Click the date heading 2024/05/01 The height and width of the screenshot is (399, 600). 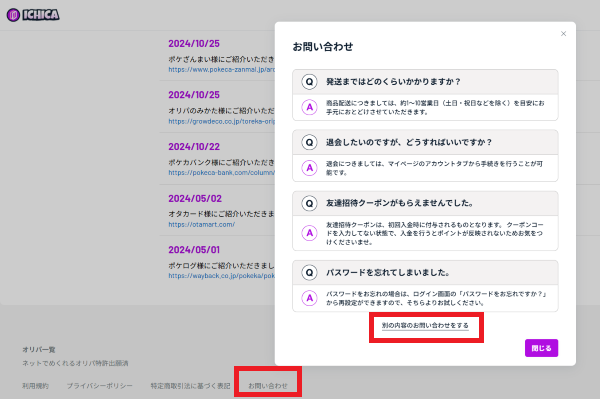tap(194, 250)
